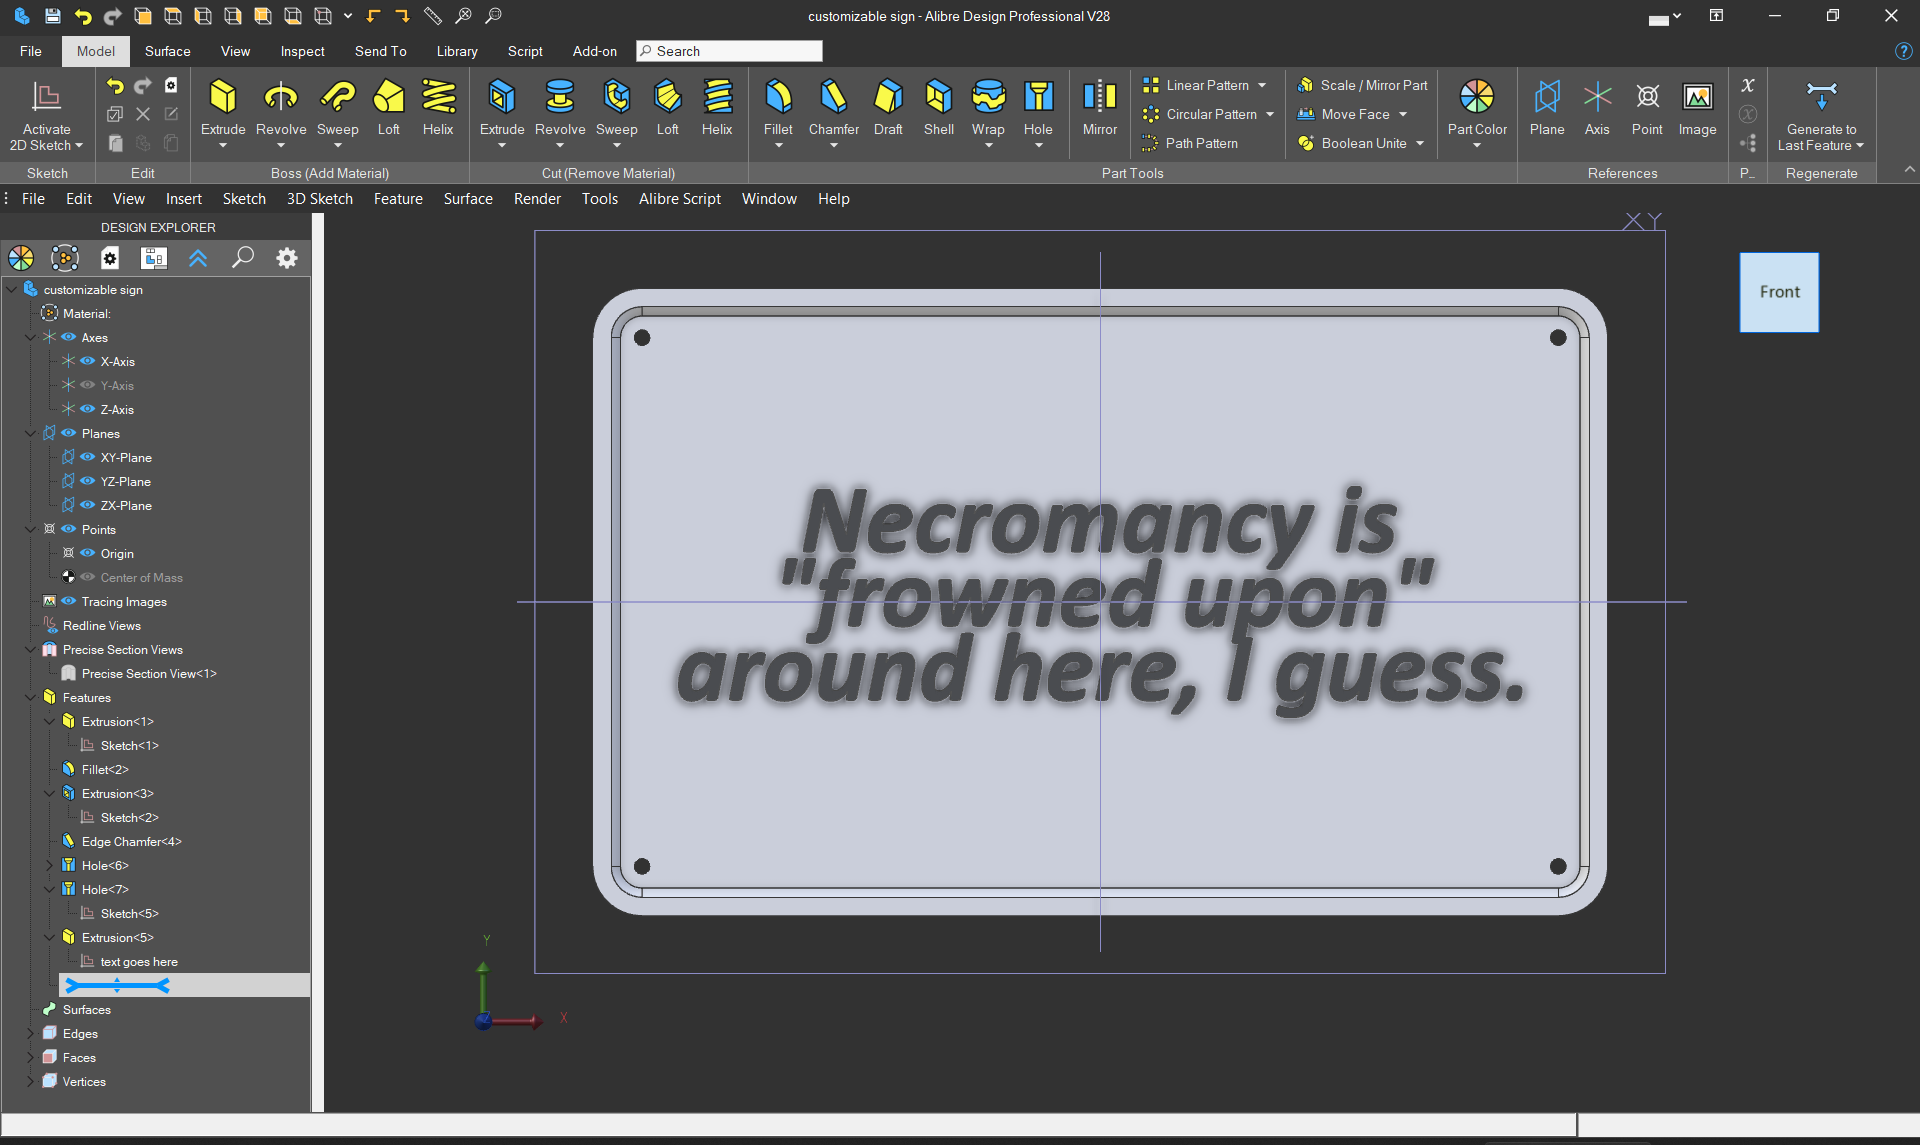Viewport: 1920px width, 1145px height.
Task: Insert a reference Point
Action: (1647, 108)
